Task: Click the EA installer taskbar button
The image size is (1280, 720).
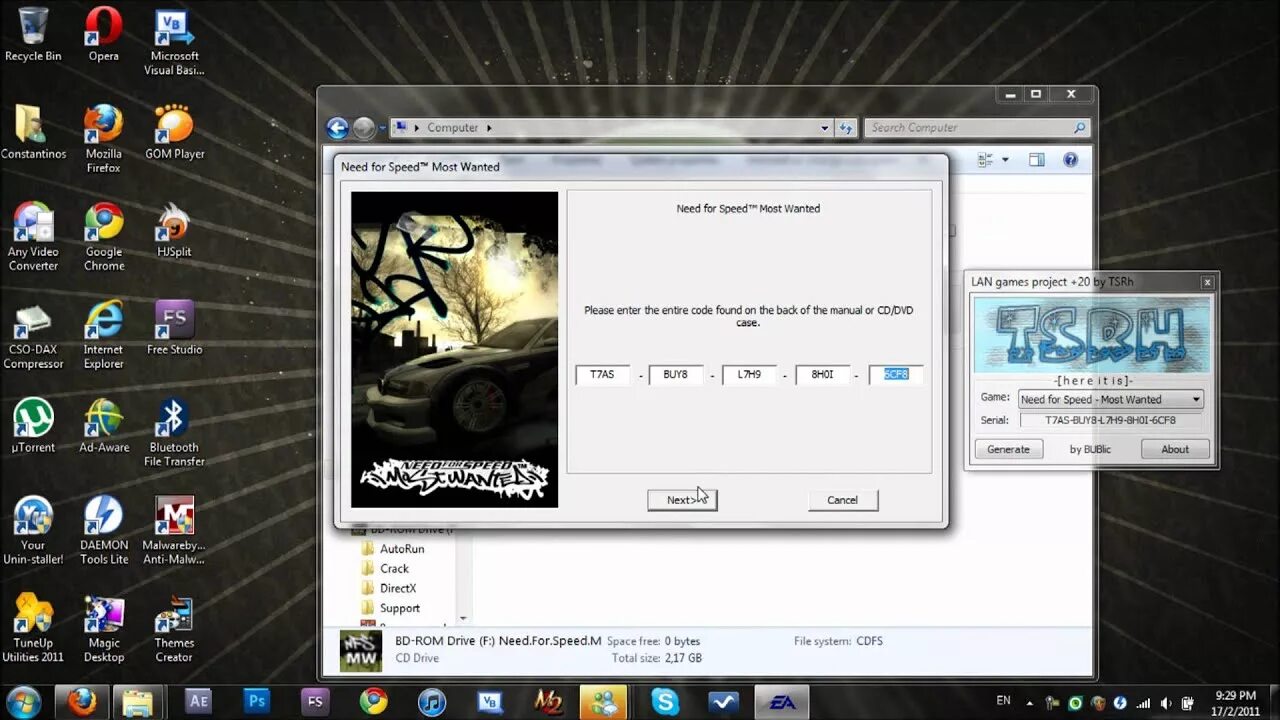Action: (782, 702)
